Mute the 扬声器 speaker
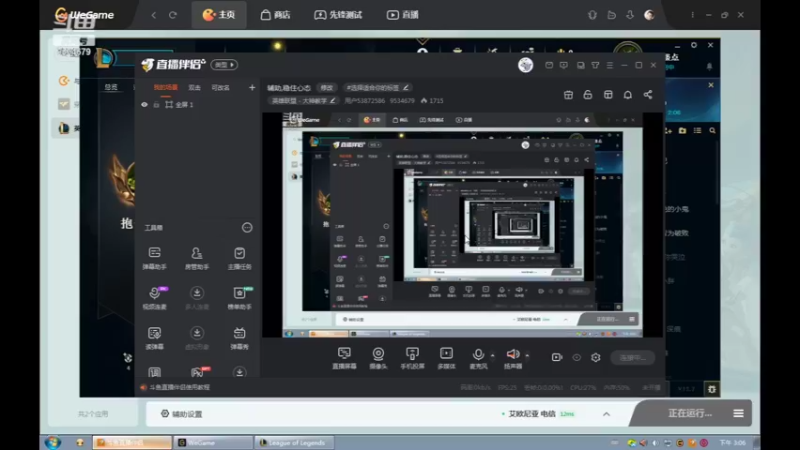The width and height of the screenshot is (800, 450). [x=513, y=358]
